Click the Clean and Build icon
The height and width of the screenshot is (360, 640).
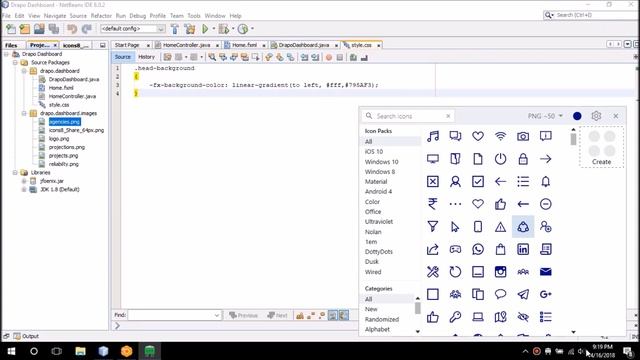pos(190,29)
